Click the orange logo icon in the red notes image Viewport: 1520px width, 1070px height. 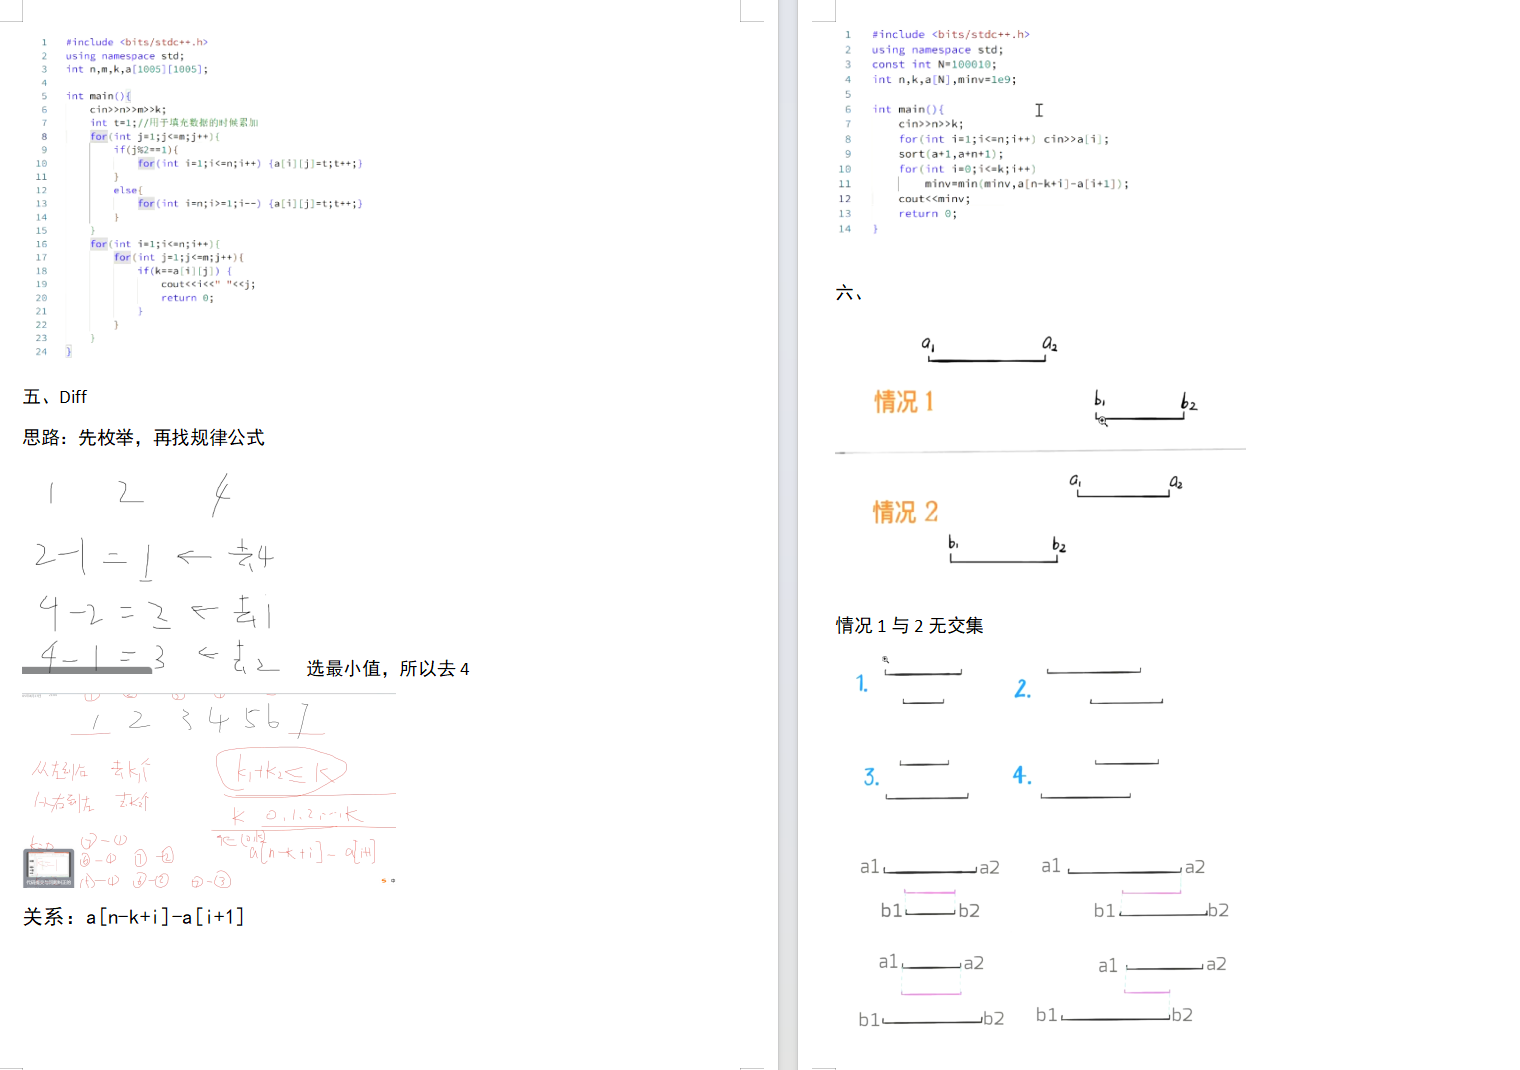click(x=384, y=881)
